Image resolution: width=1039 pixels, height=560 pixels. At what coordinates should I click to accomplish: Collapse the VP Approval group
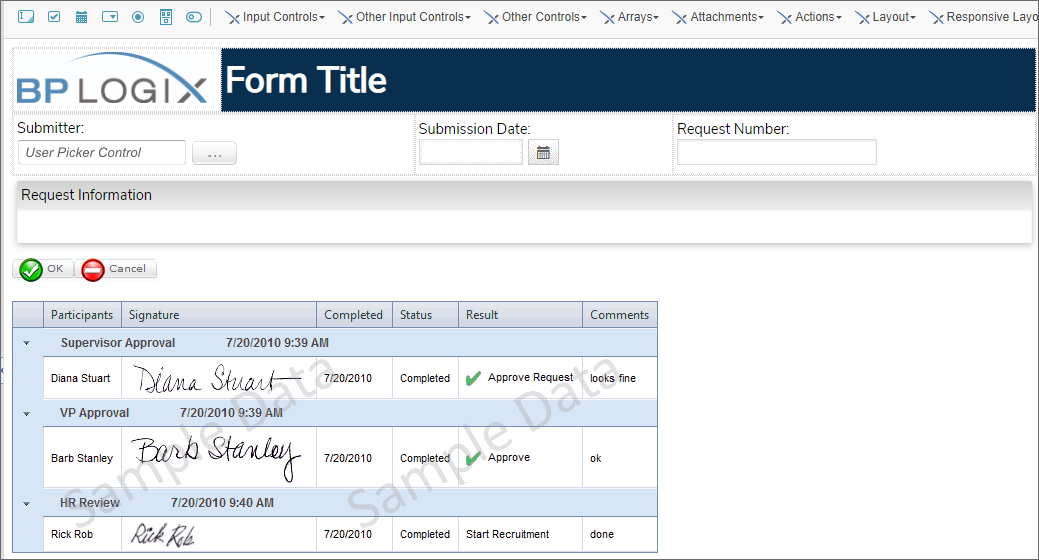point(27,413)
